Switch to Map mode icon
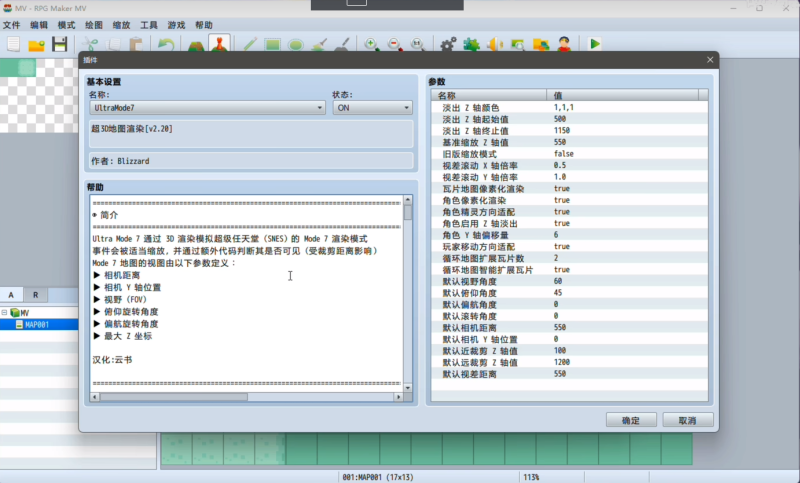 [x=196, y=44]
